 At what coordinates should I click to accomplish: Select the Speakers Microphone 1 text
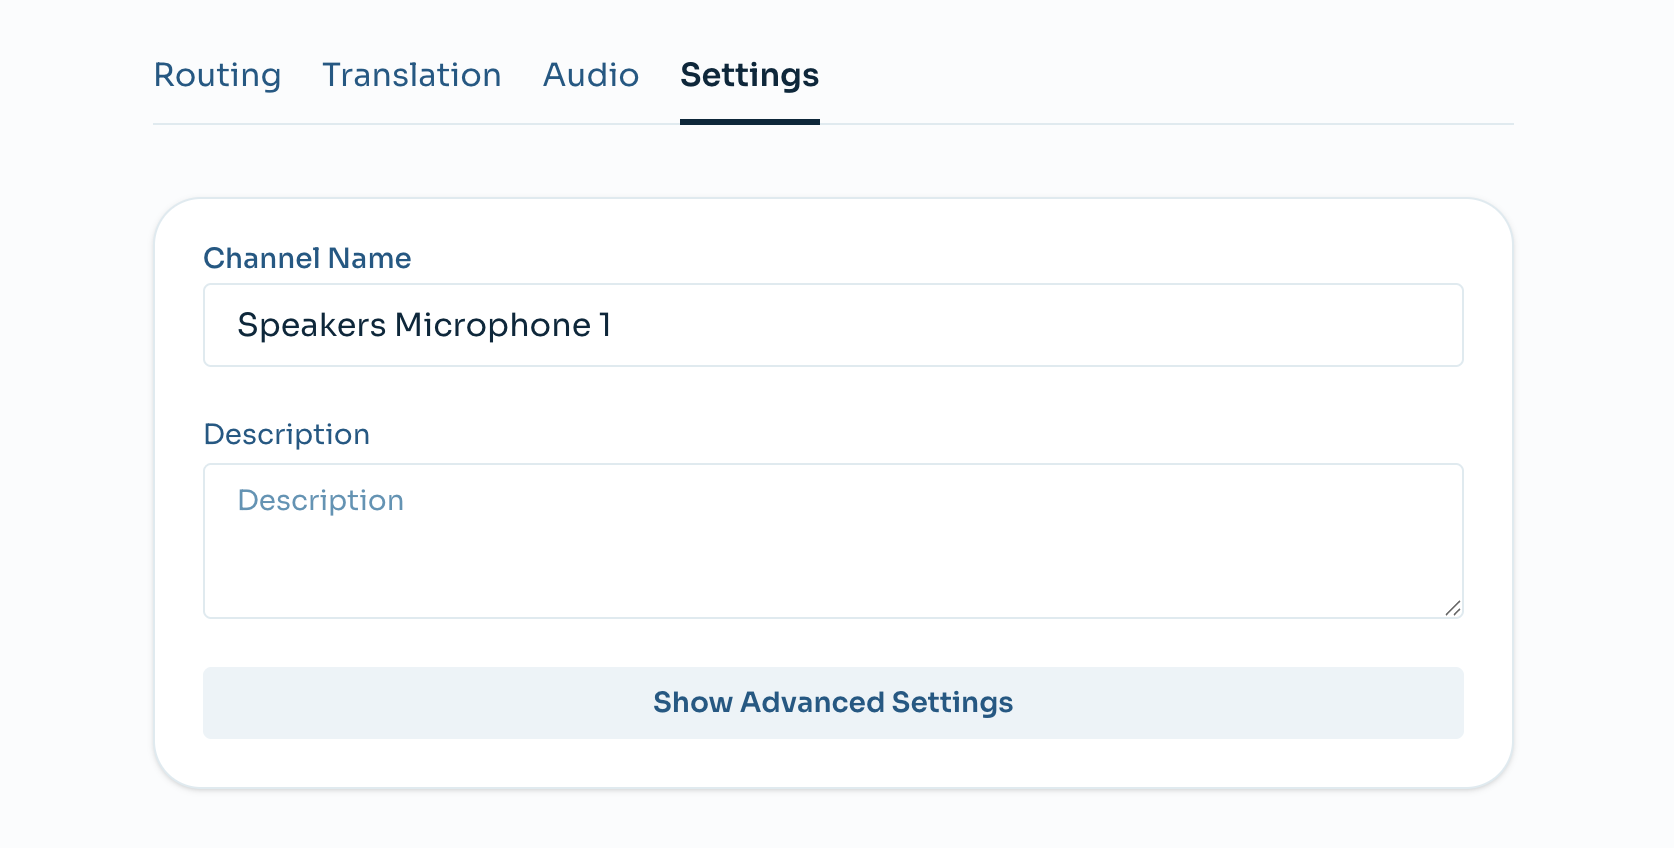coord(424,325)
